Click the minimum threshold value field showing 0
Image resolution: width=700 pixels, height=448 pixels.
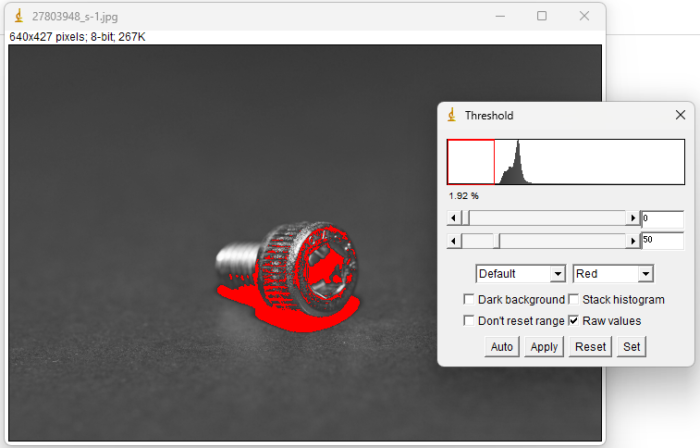point(662,219)
